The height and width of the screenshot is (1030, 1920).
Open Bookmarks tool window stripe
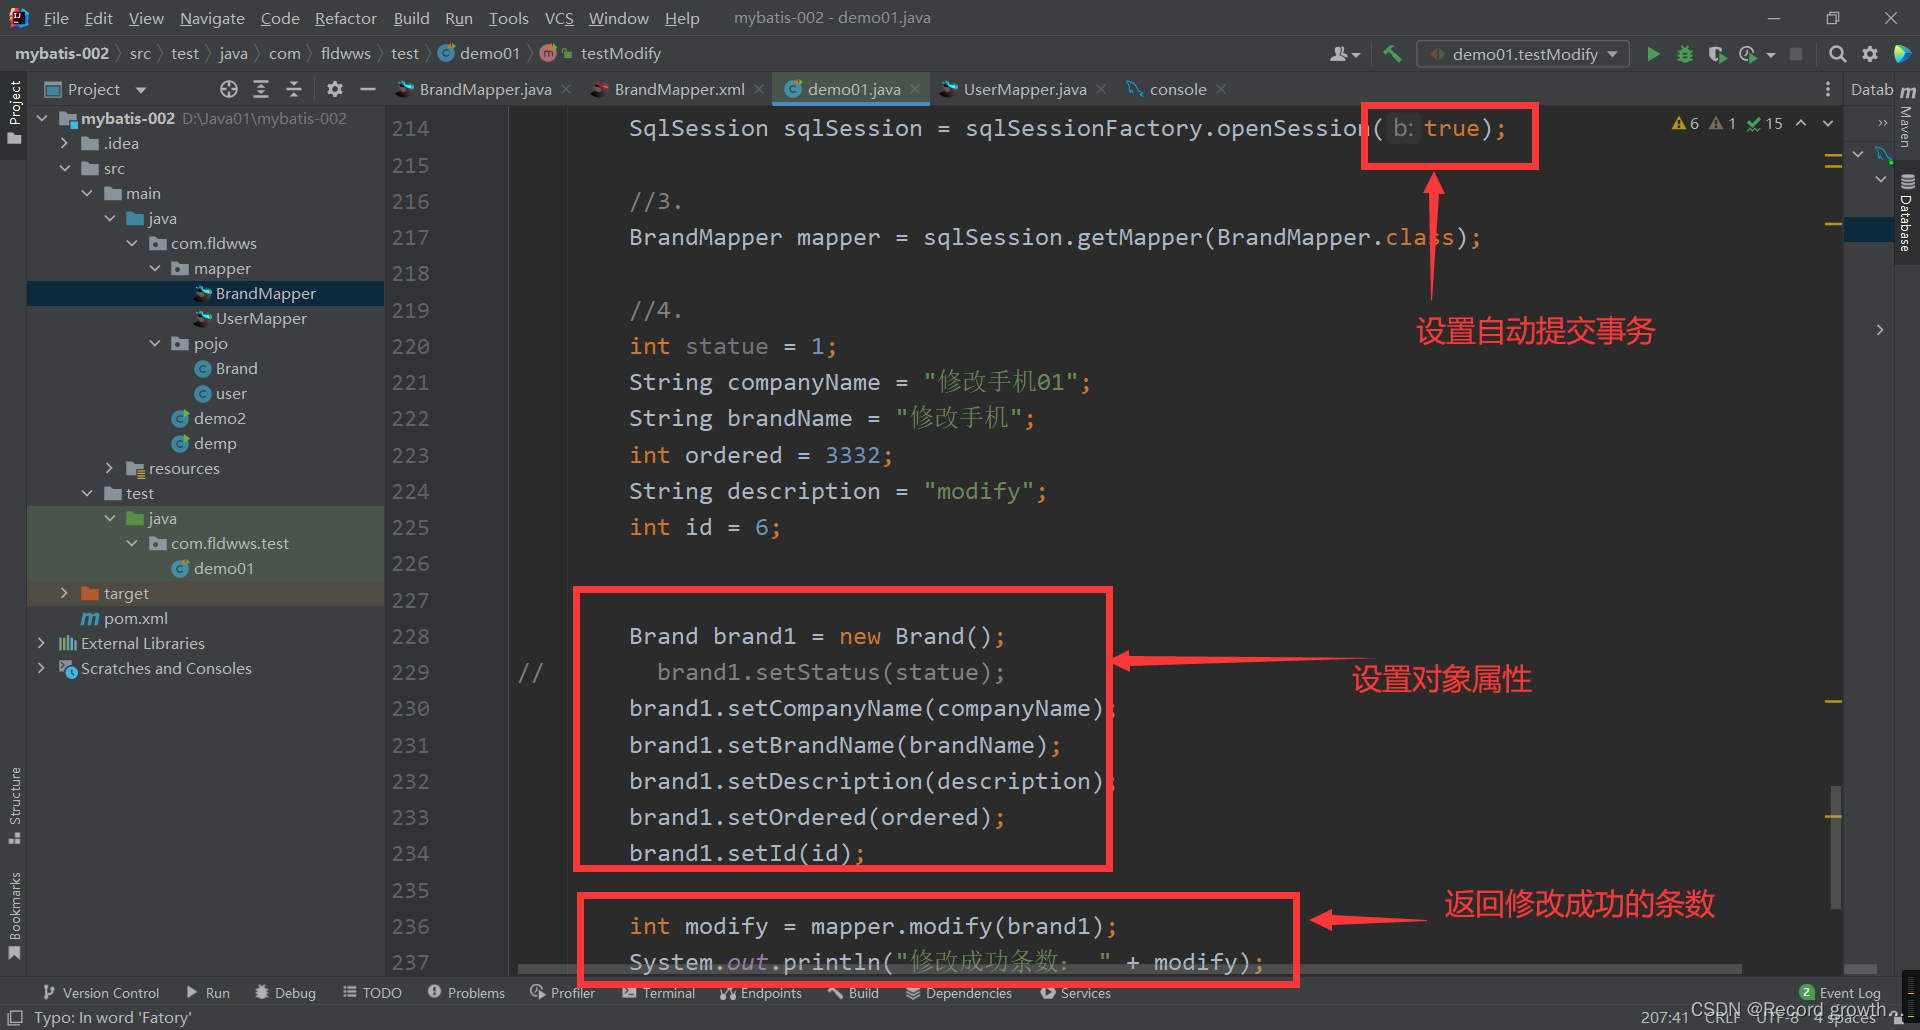tap(14, 915)
